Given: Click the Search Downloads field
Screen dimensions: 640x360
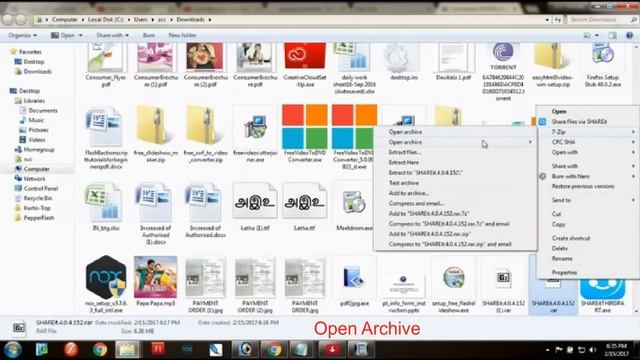Looking at the screenshot, I should (x=602, y=20).
